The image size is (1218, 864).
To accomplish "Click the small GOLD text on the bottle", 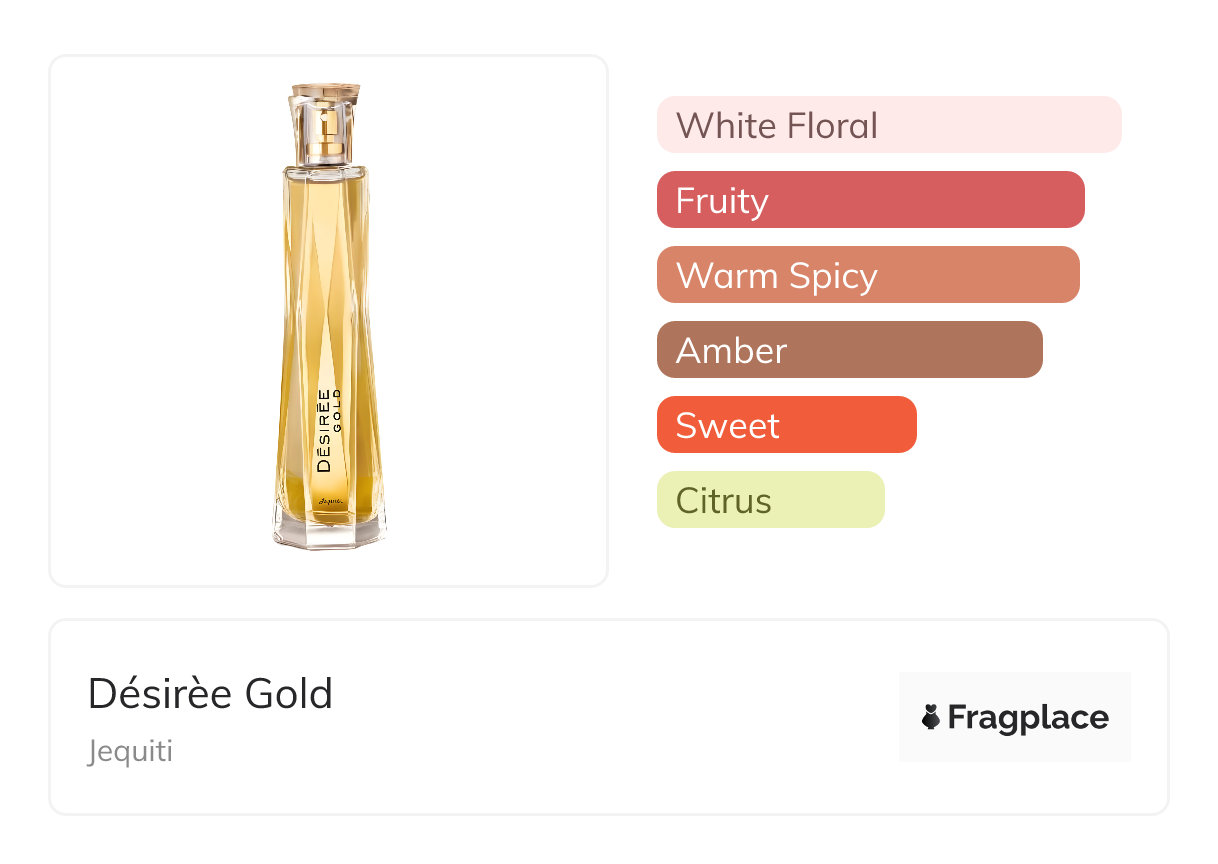I will click(338, 410).
